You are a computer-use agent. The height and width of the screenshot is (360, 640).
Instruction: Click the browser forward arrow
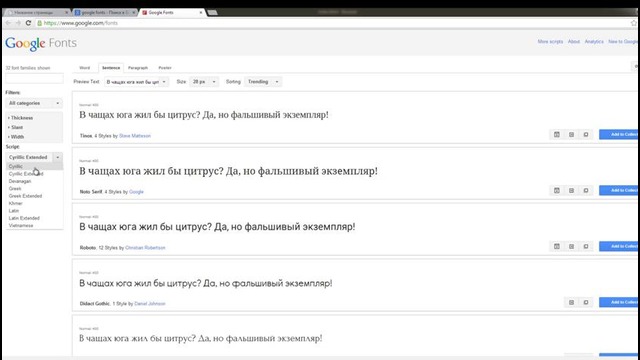tap(18, 23)
